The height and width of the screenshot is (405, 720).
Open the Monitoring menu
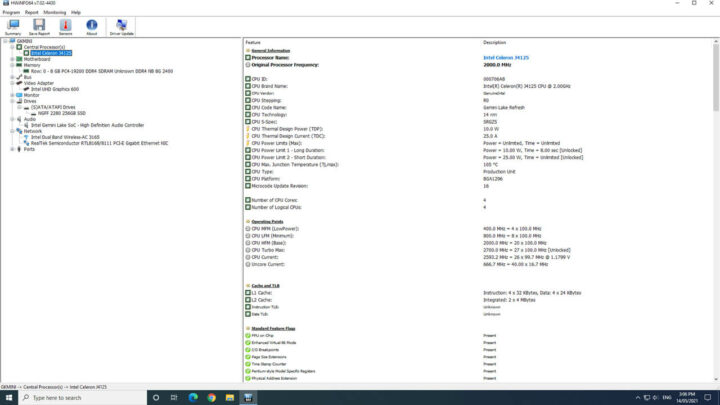(55, 12)
